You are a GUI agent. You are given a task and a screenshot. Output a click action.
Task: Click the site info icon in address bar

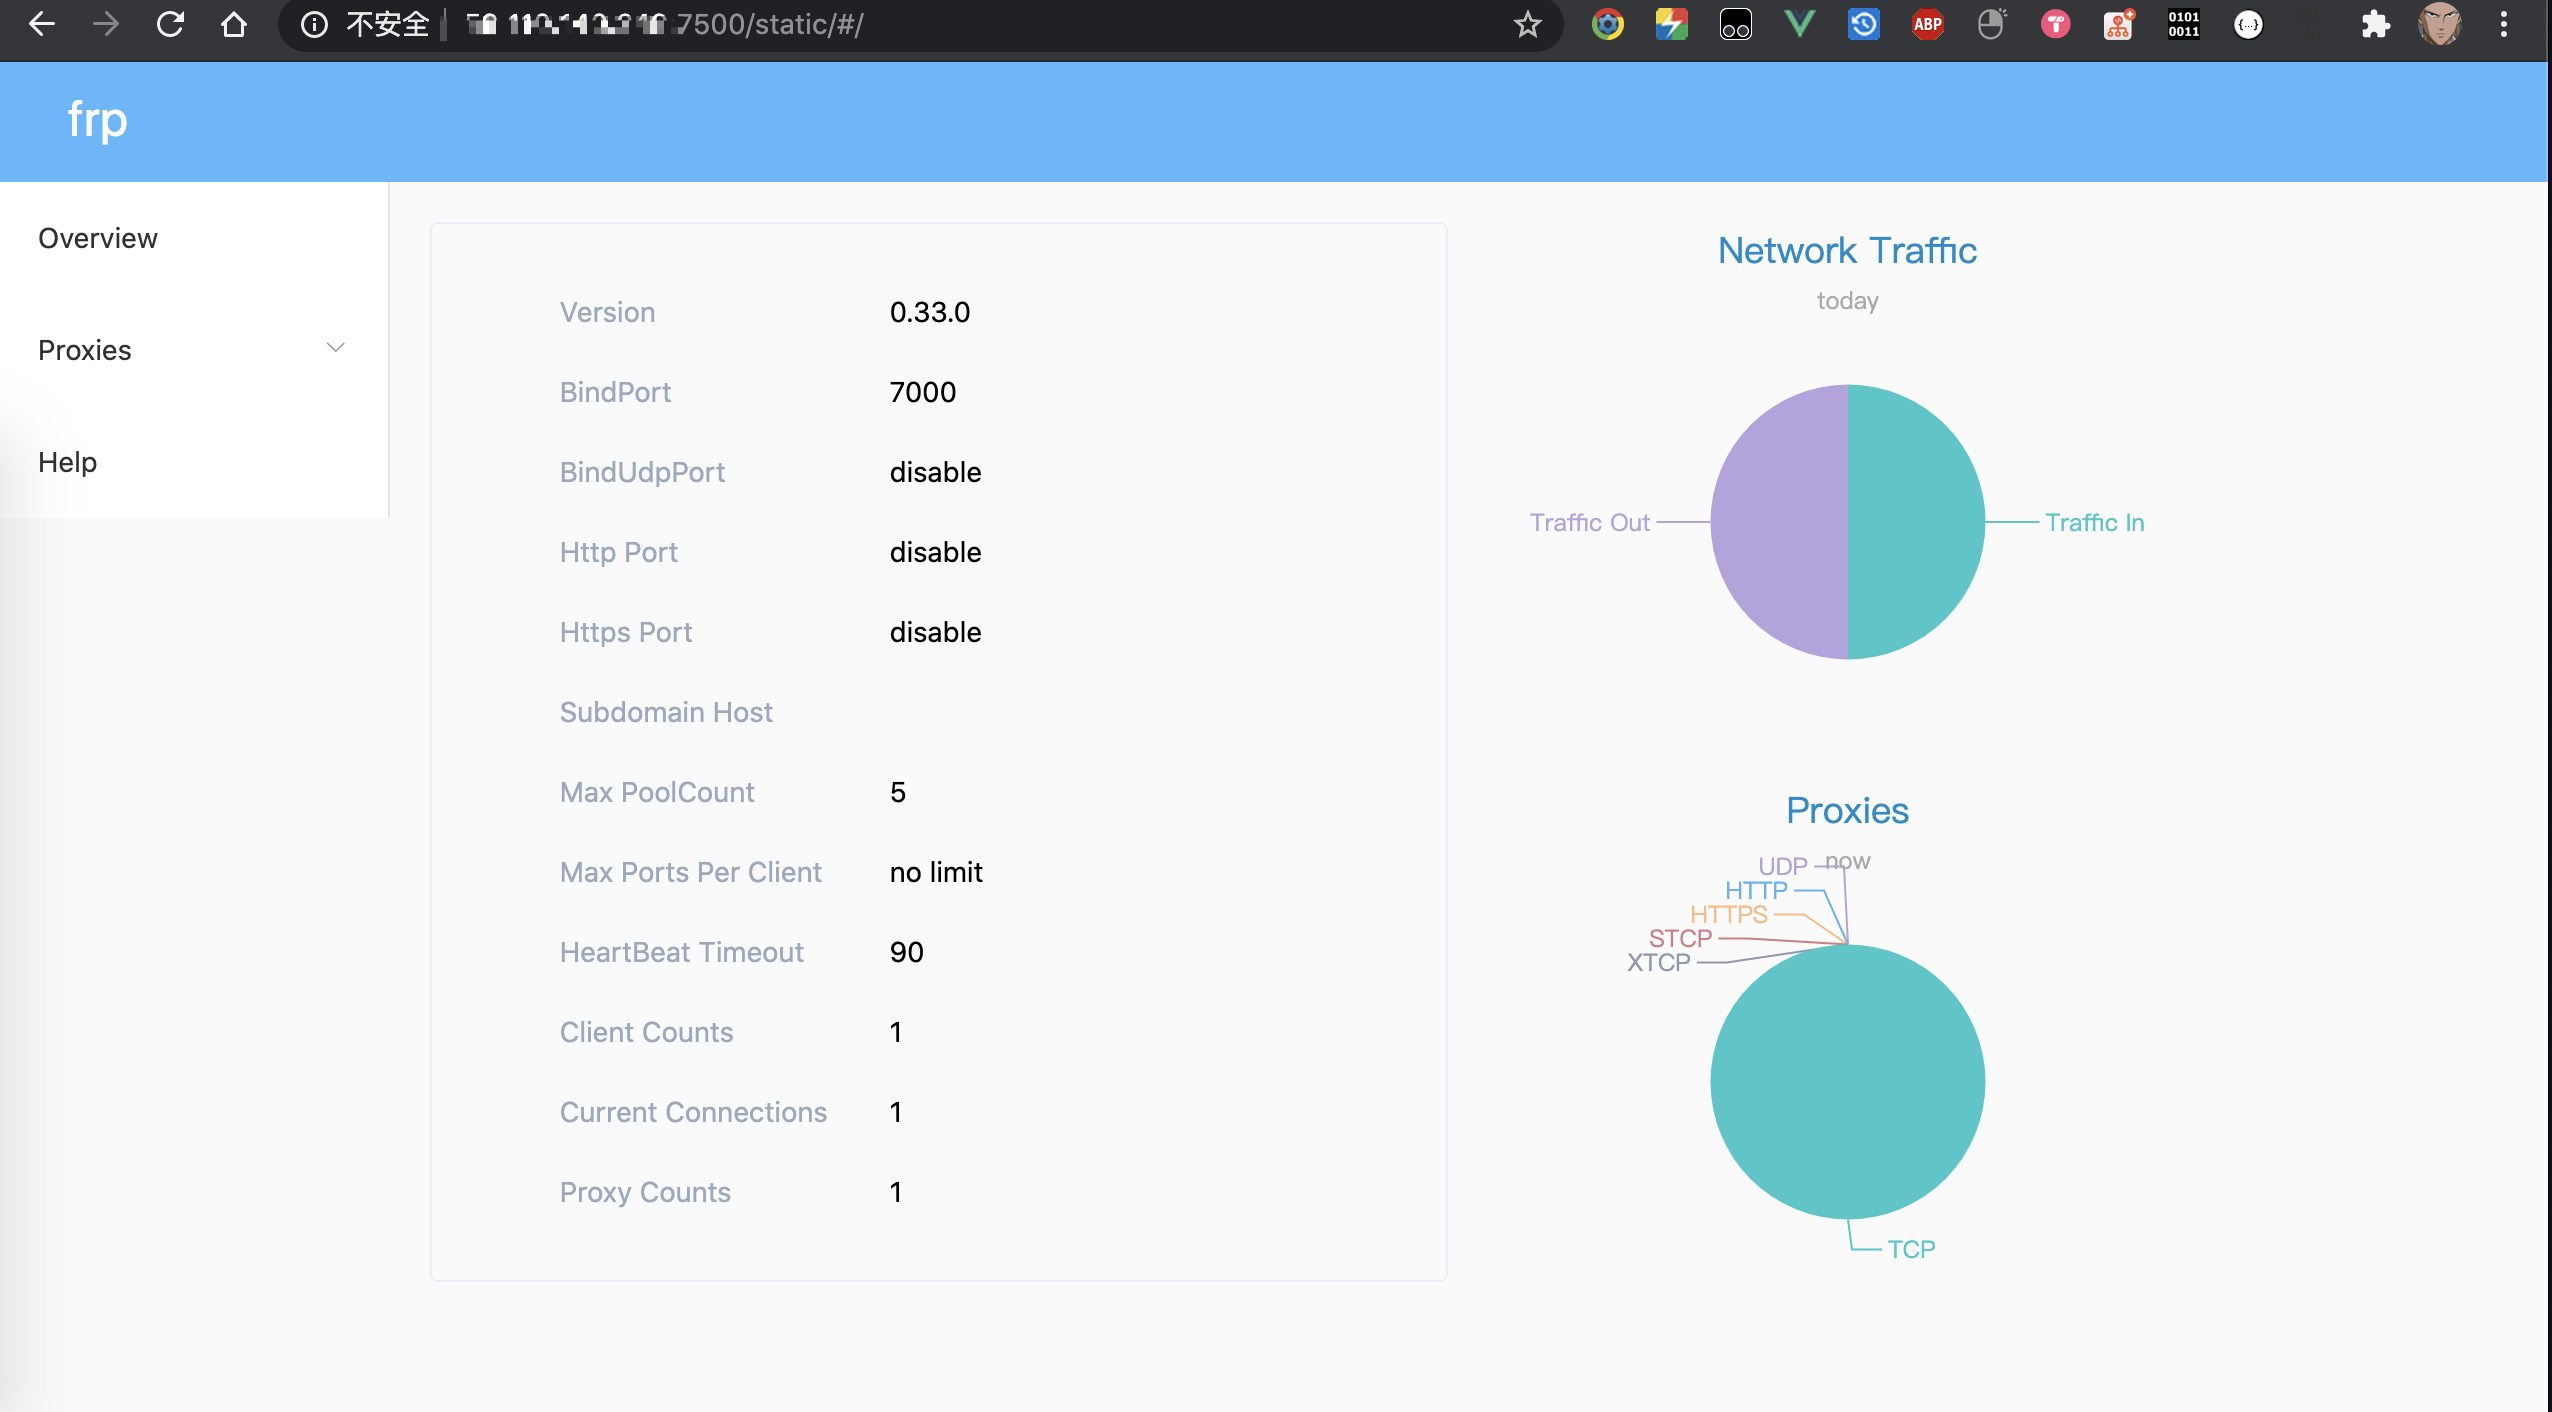314,24
